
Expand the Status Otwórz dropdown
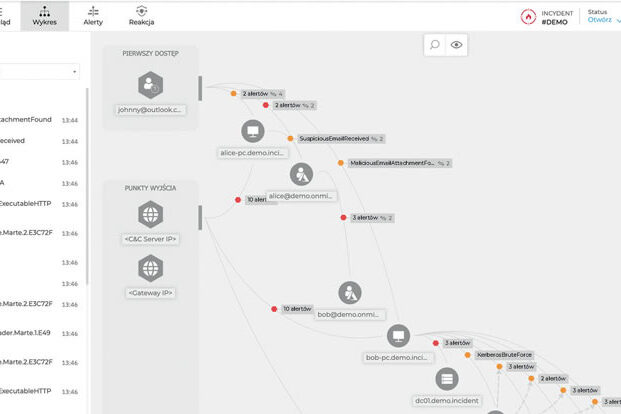click(604, 19)
